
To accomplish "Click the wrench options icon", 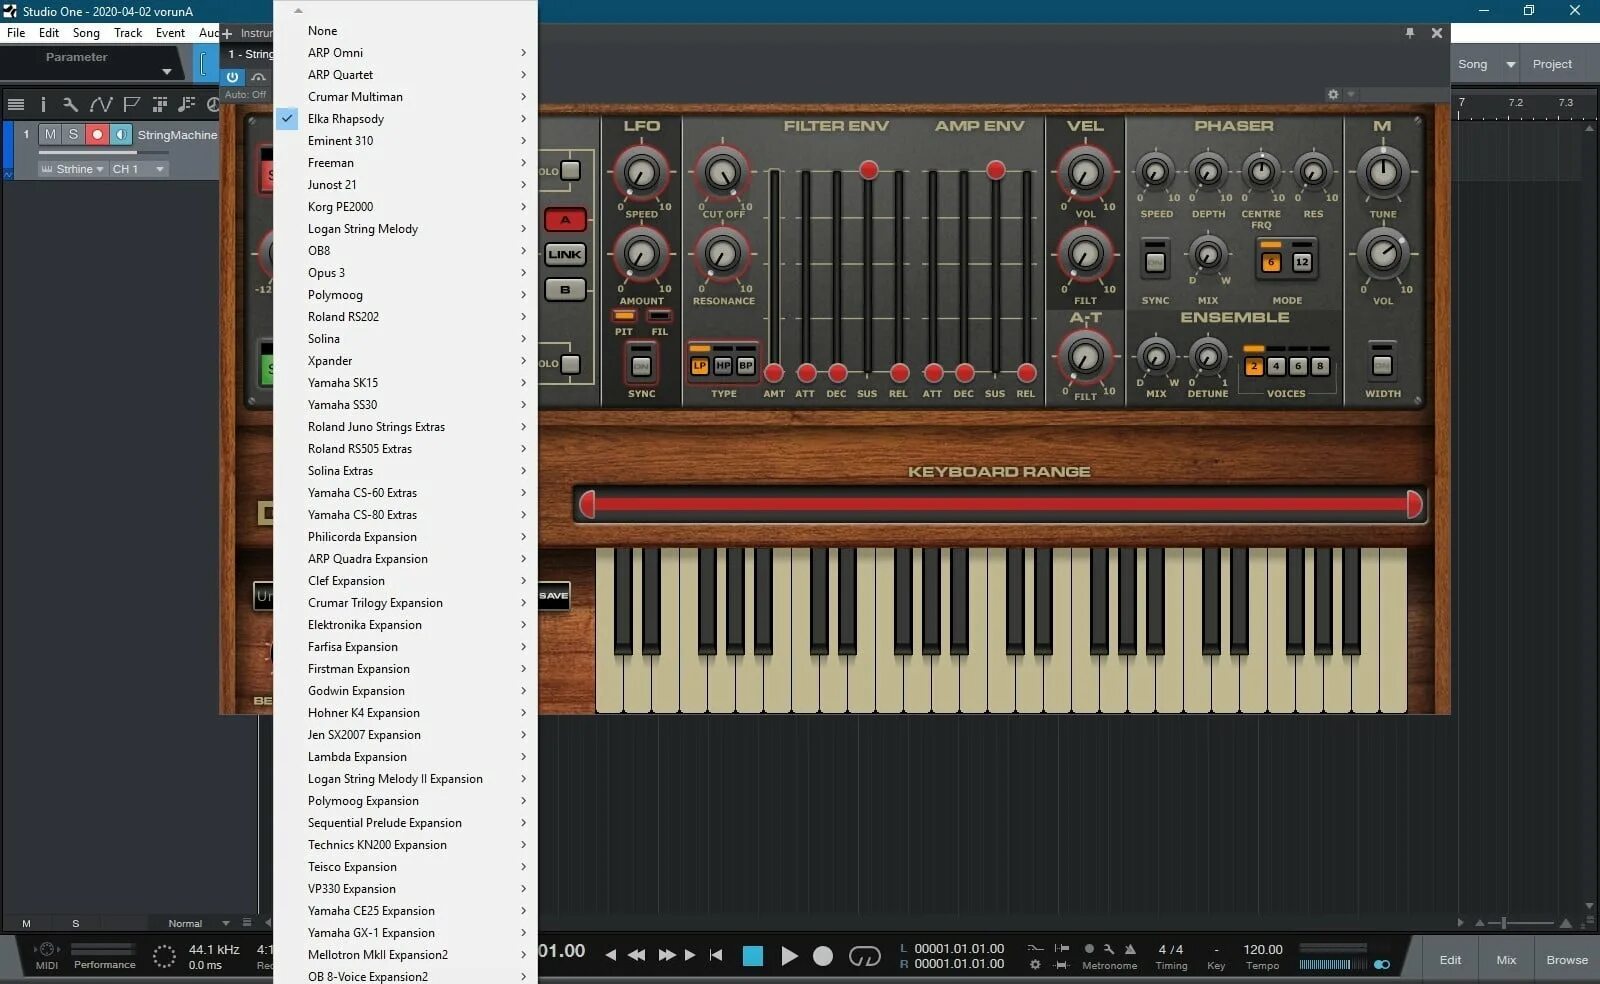I will [70, 104].
